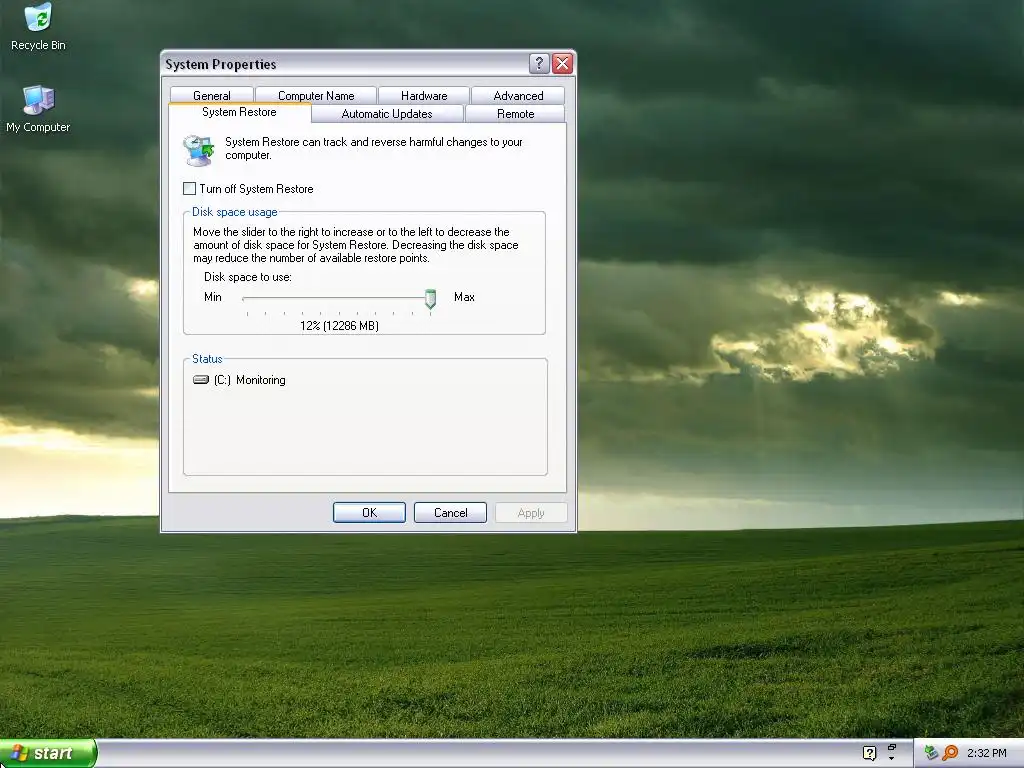1024x768 pixels.
Task: Select the System Restore tab
Action: point(239,112)
